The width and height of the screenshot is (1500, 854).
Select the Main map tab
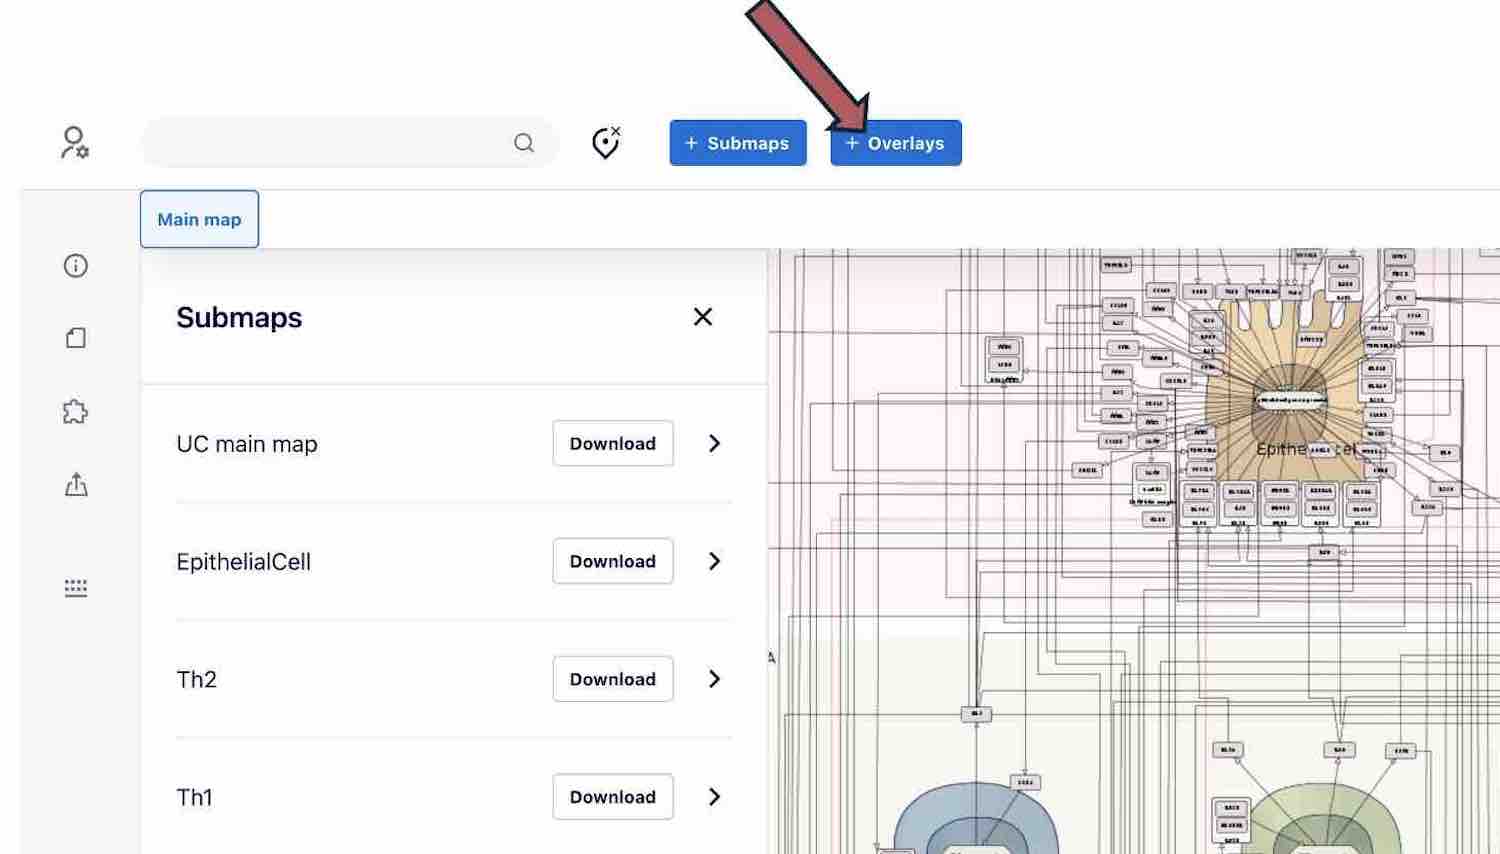pos(199,219)
